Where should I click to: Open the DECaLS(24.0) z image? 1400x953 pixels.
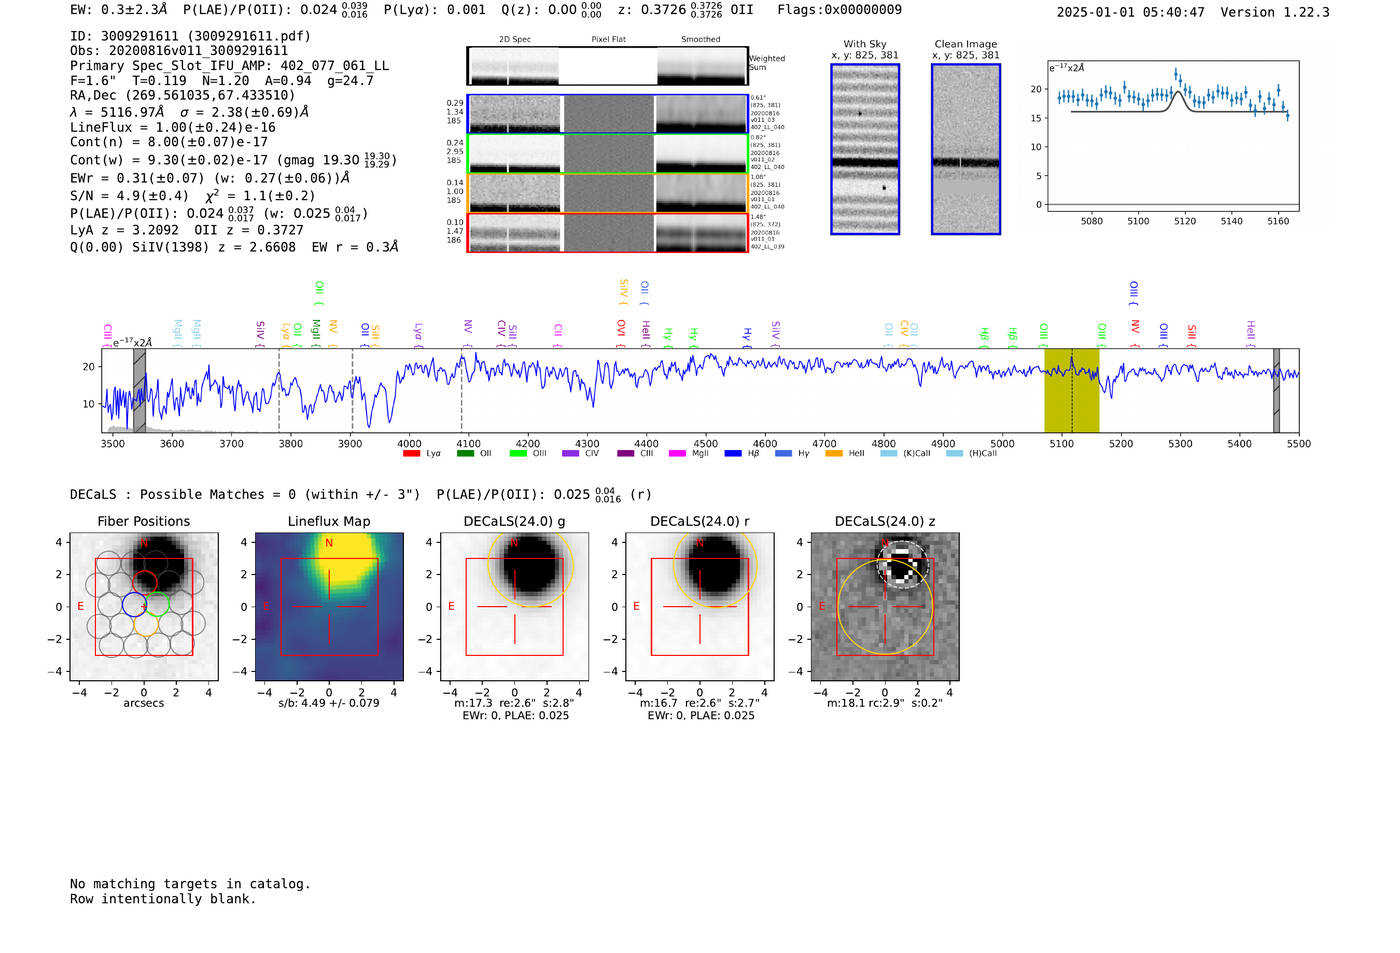coord(885,607)
